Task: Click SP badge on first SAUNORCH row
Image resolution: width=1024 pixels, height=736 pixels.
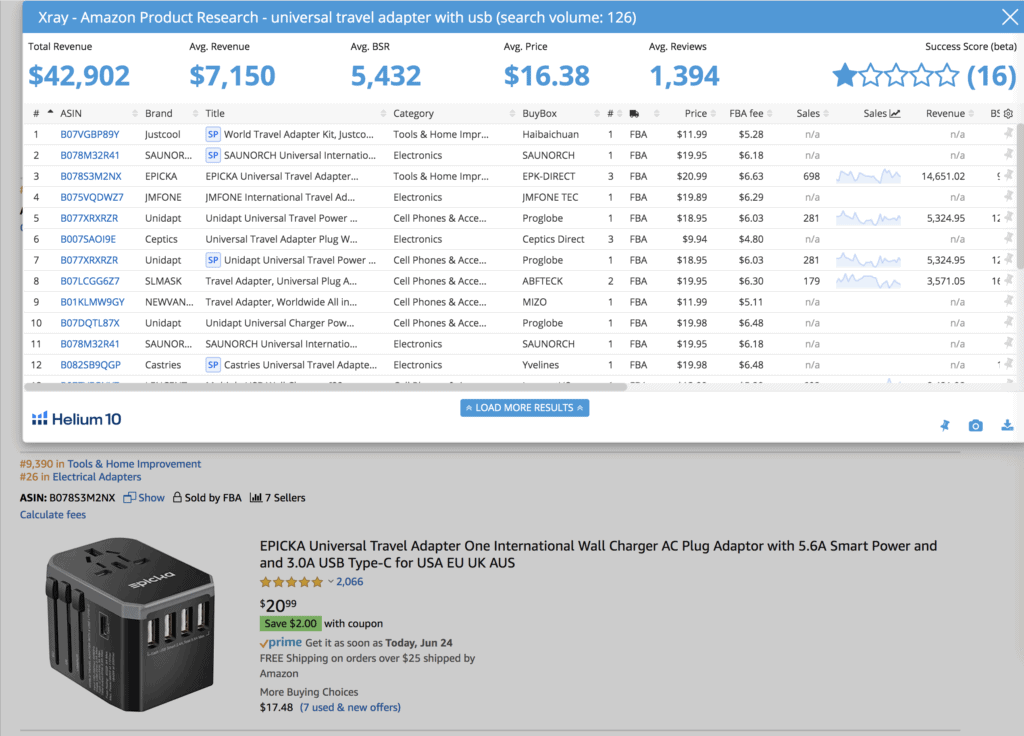Action: (x=213, y=155)
